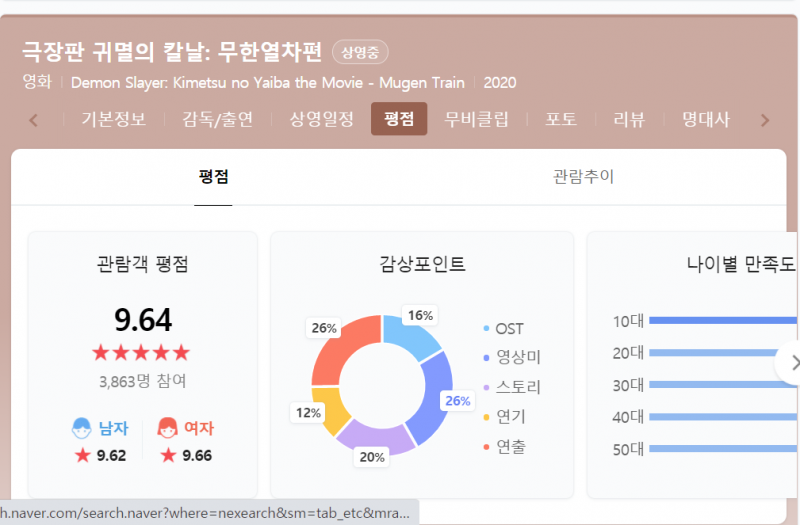Click the 상영중 badge

tap(360, 52)
